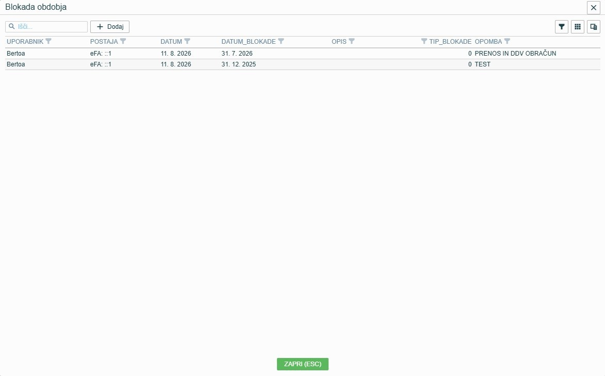The image size is (605, 376).
Task: Open filter on UPORABNIK column
Action: tap(49, 41)
